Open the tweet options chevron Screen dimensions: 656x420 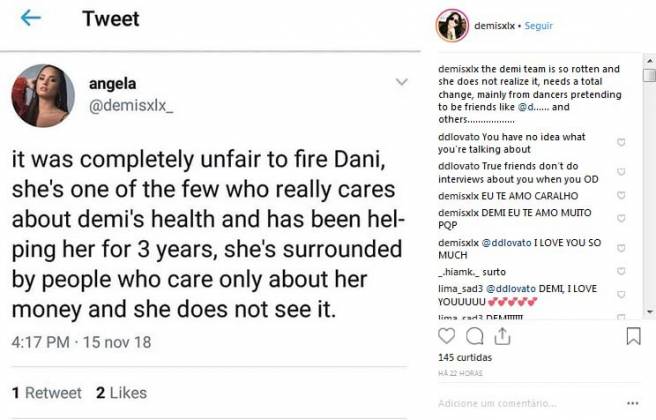tap(402, 82)
